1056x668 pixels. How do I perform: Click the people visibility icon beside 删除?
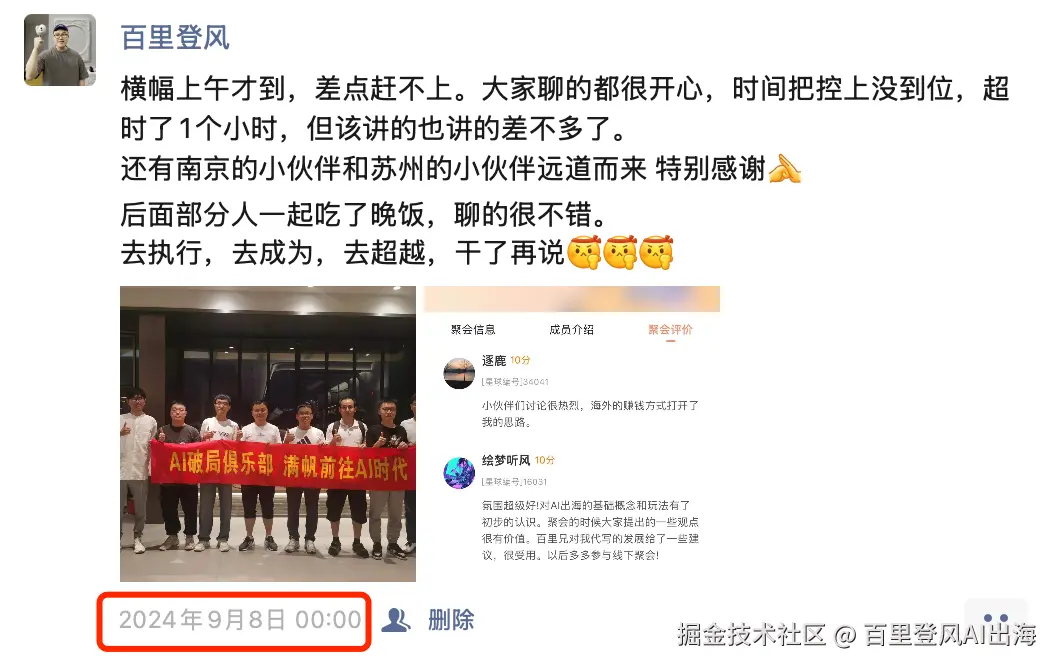tap(396, 620)
